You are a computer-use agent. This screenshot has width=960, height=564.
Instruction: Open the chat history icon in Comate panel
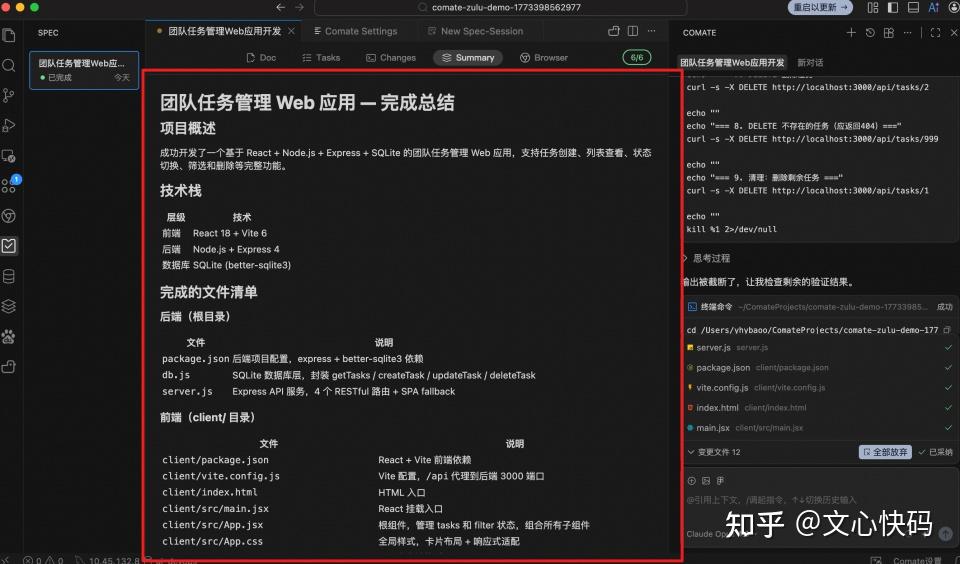click(x=870, y=32)
